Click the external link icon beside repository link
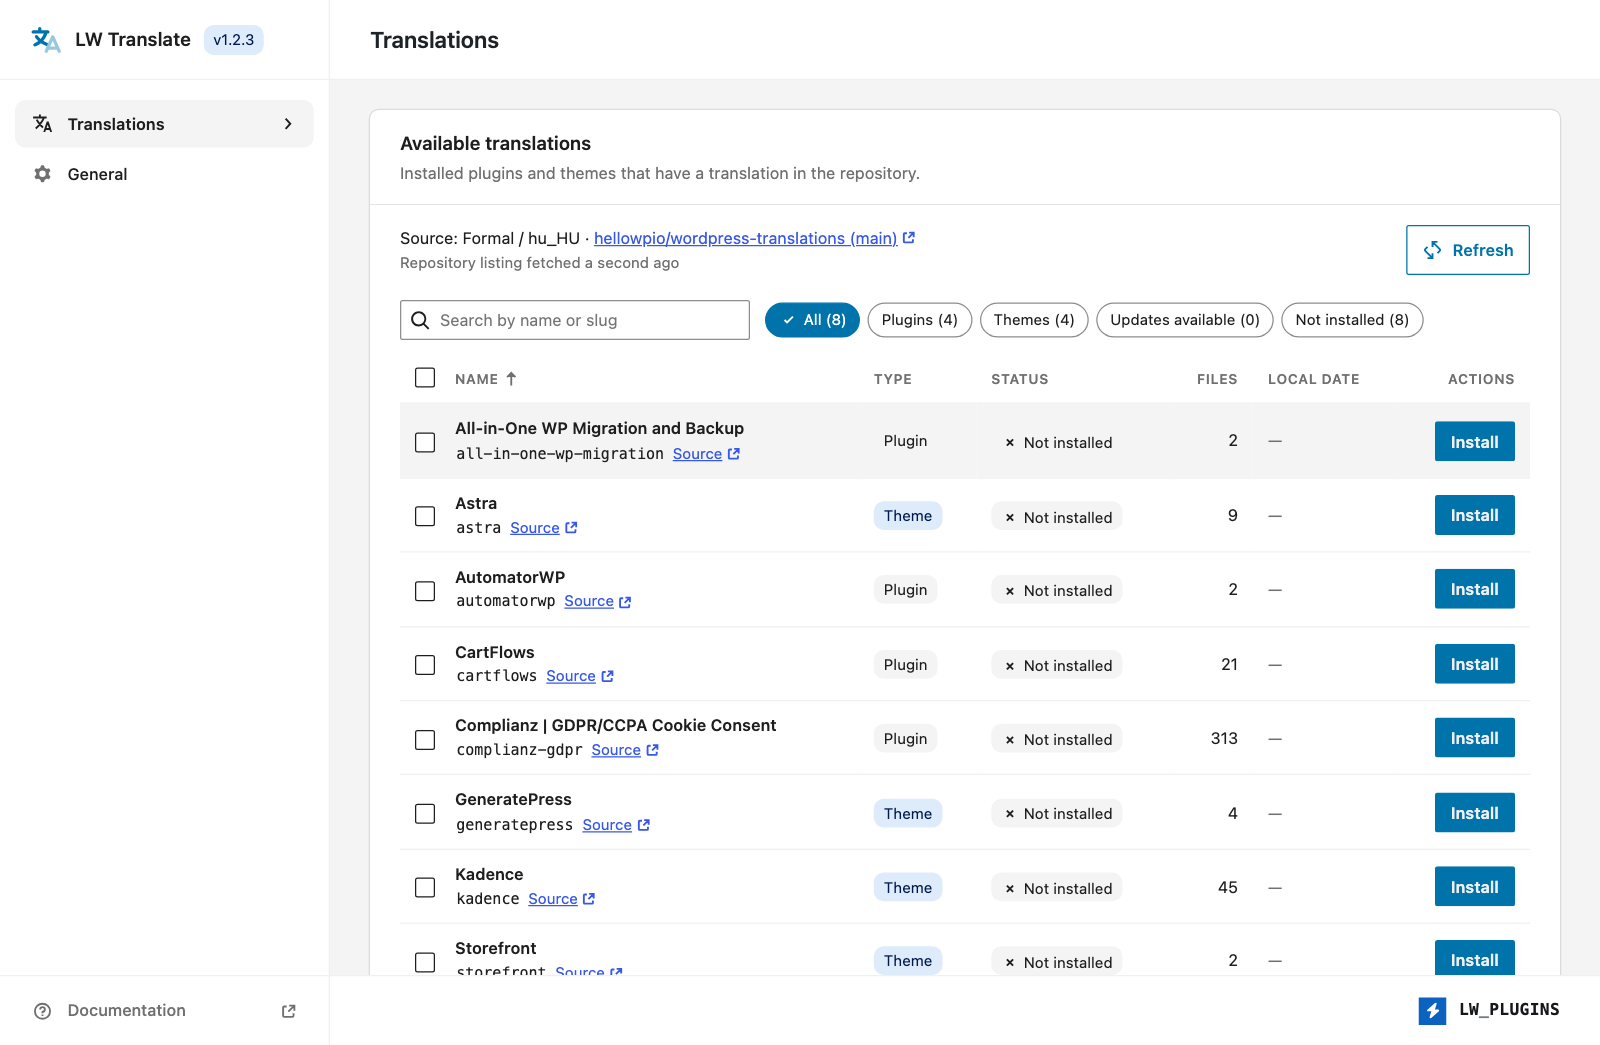The image size is (1600, 1045). [x=909, y=238]
